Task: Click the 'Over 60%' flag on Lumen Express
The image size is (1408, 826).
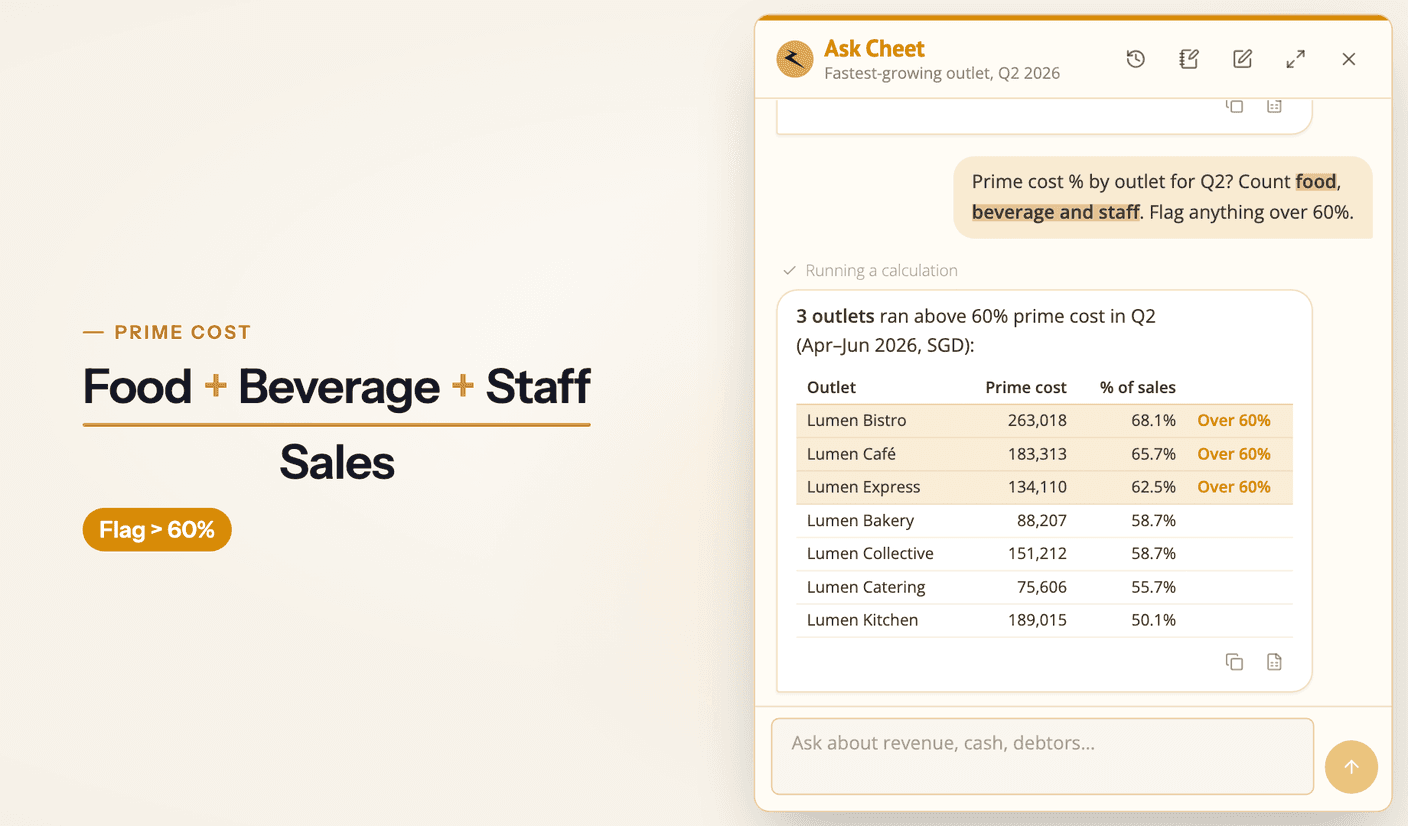Action: click(x=1234, y=487)
